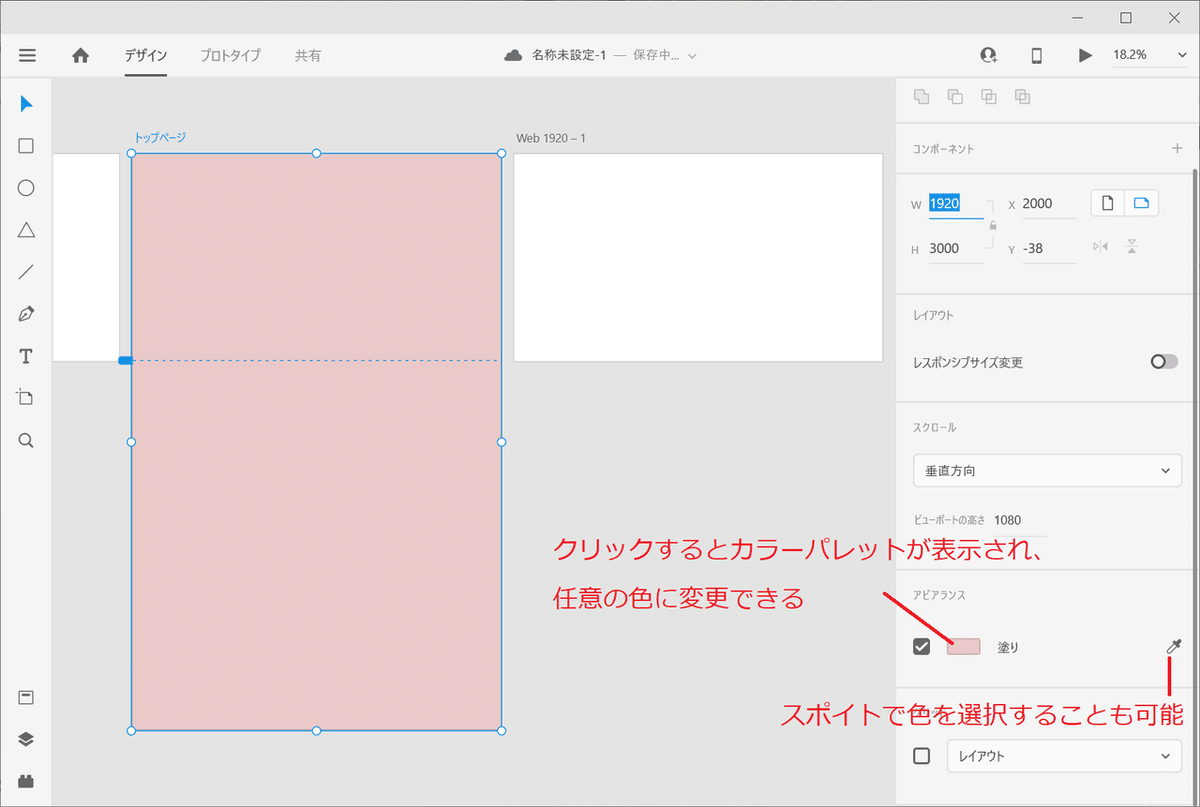The width and height of the screenshot is (1200, 807).
Task: Select the Ellipse tool
Action: [x=27, y=188]
